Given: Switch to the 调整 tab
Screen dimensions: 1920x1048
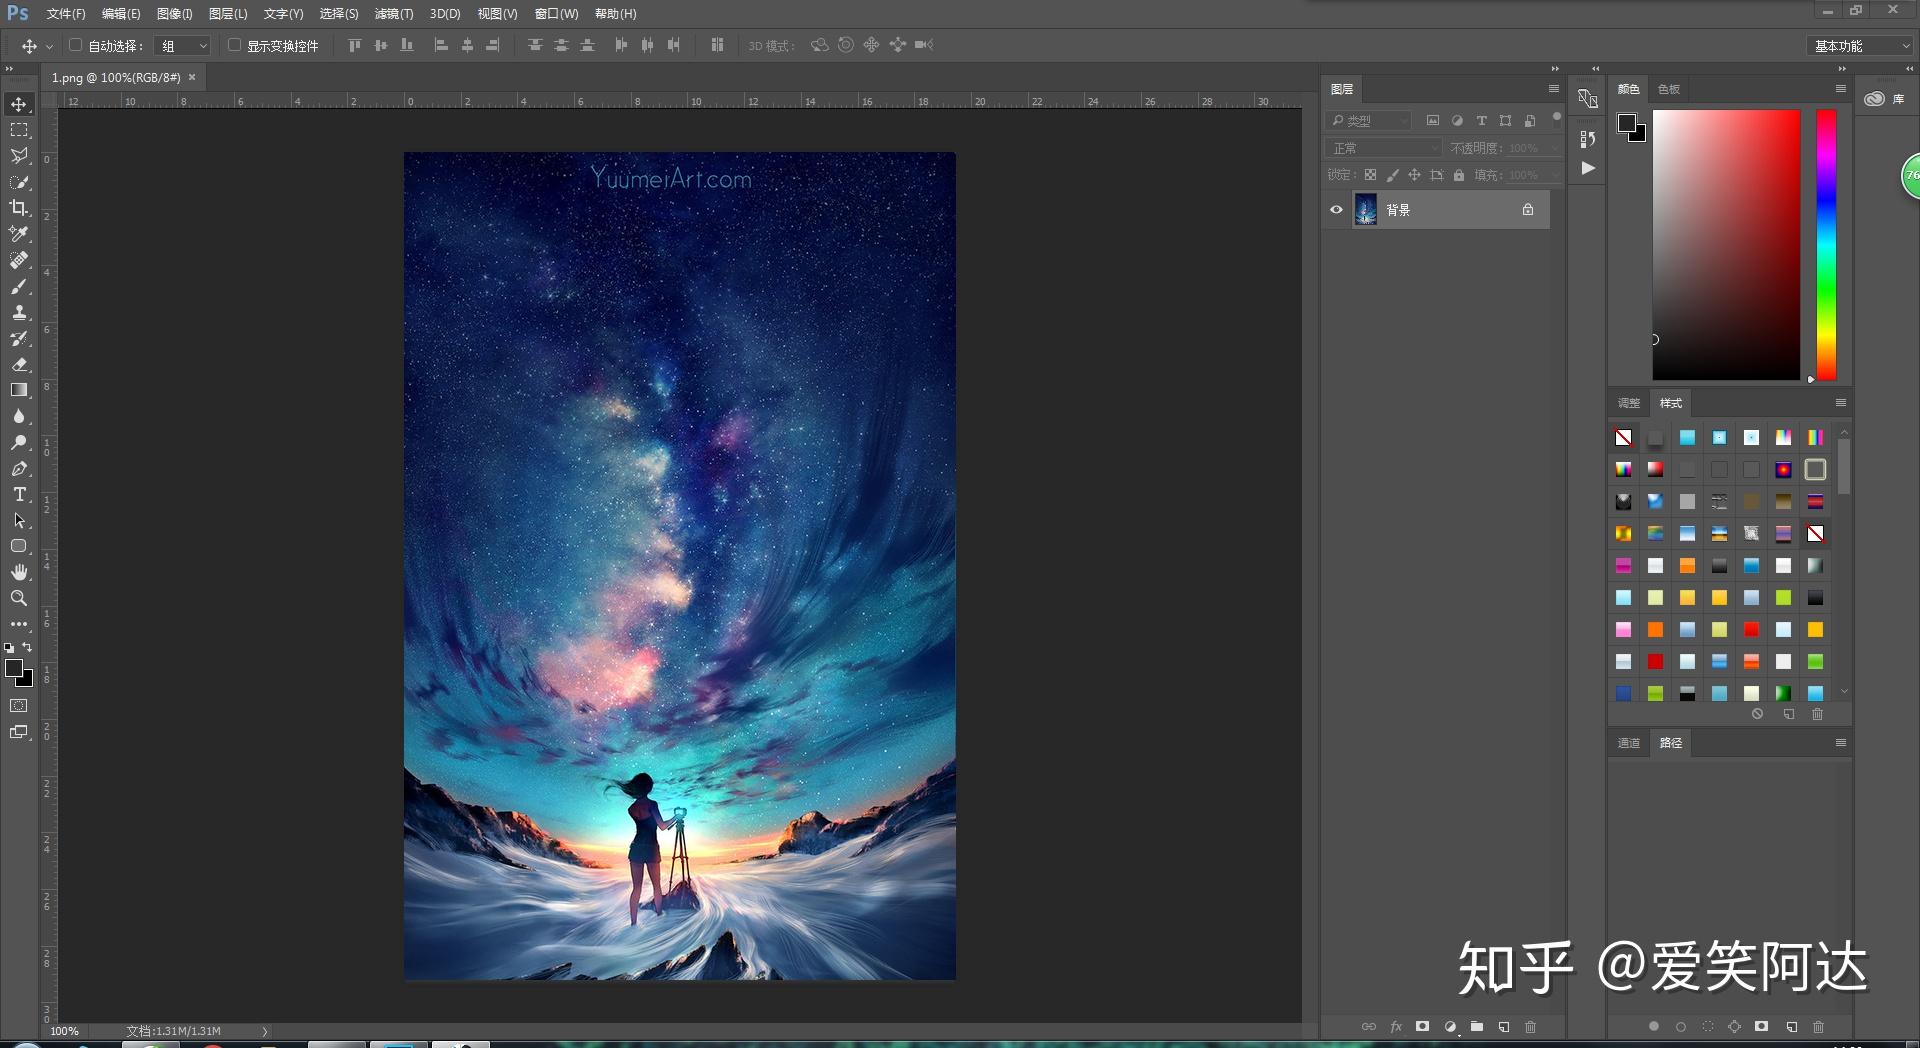Looking at the screenshot, I should point(1629,403).
